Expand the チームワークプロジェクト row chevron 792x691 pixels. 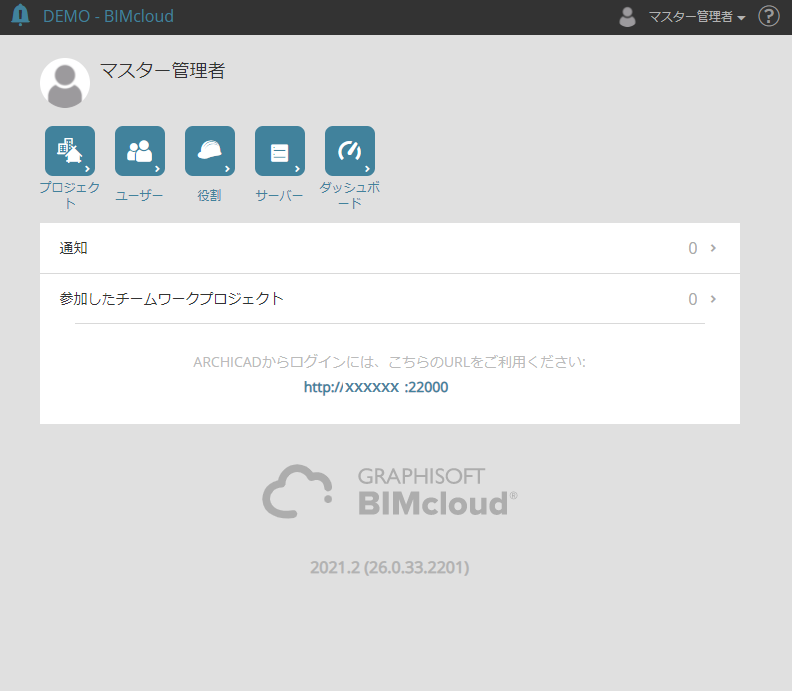[713, 299]
